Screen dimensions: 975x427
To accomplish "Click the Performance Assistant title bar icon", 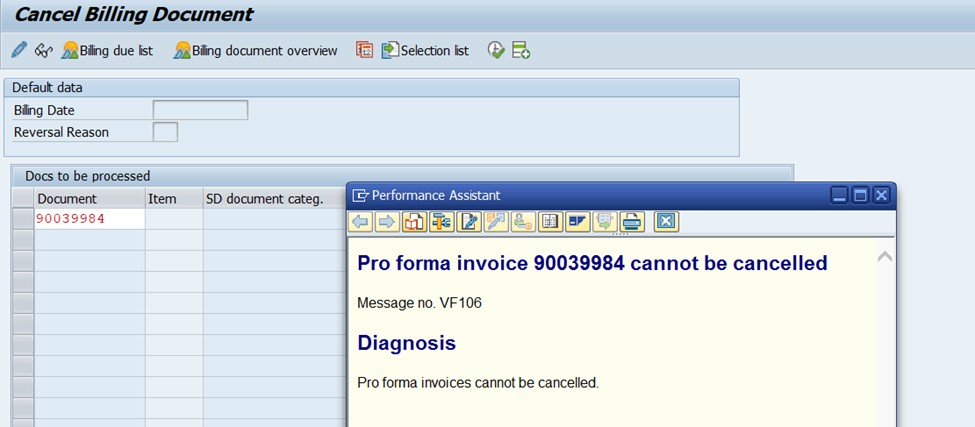I will pos(360,196).
